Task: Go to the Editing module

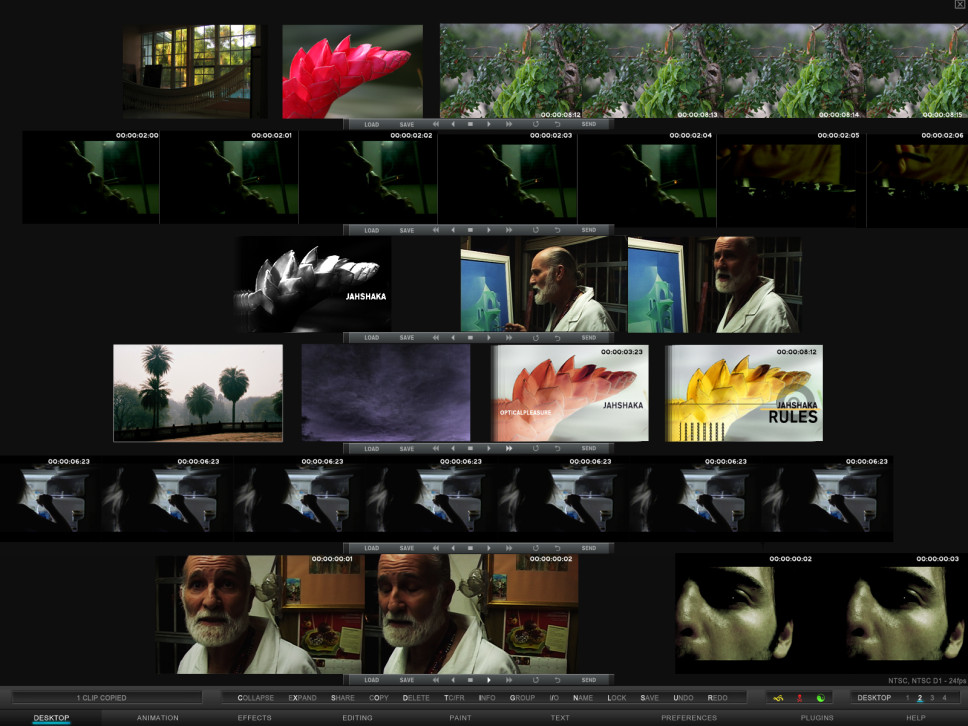Action: pyautogui.click(x=357, y=717)
